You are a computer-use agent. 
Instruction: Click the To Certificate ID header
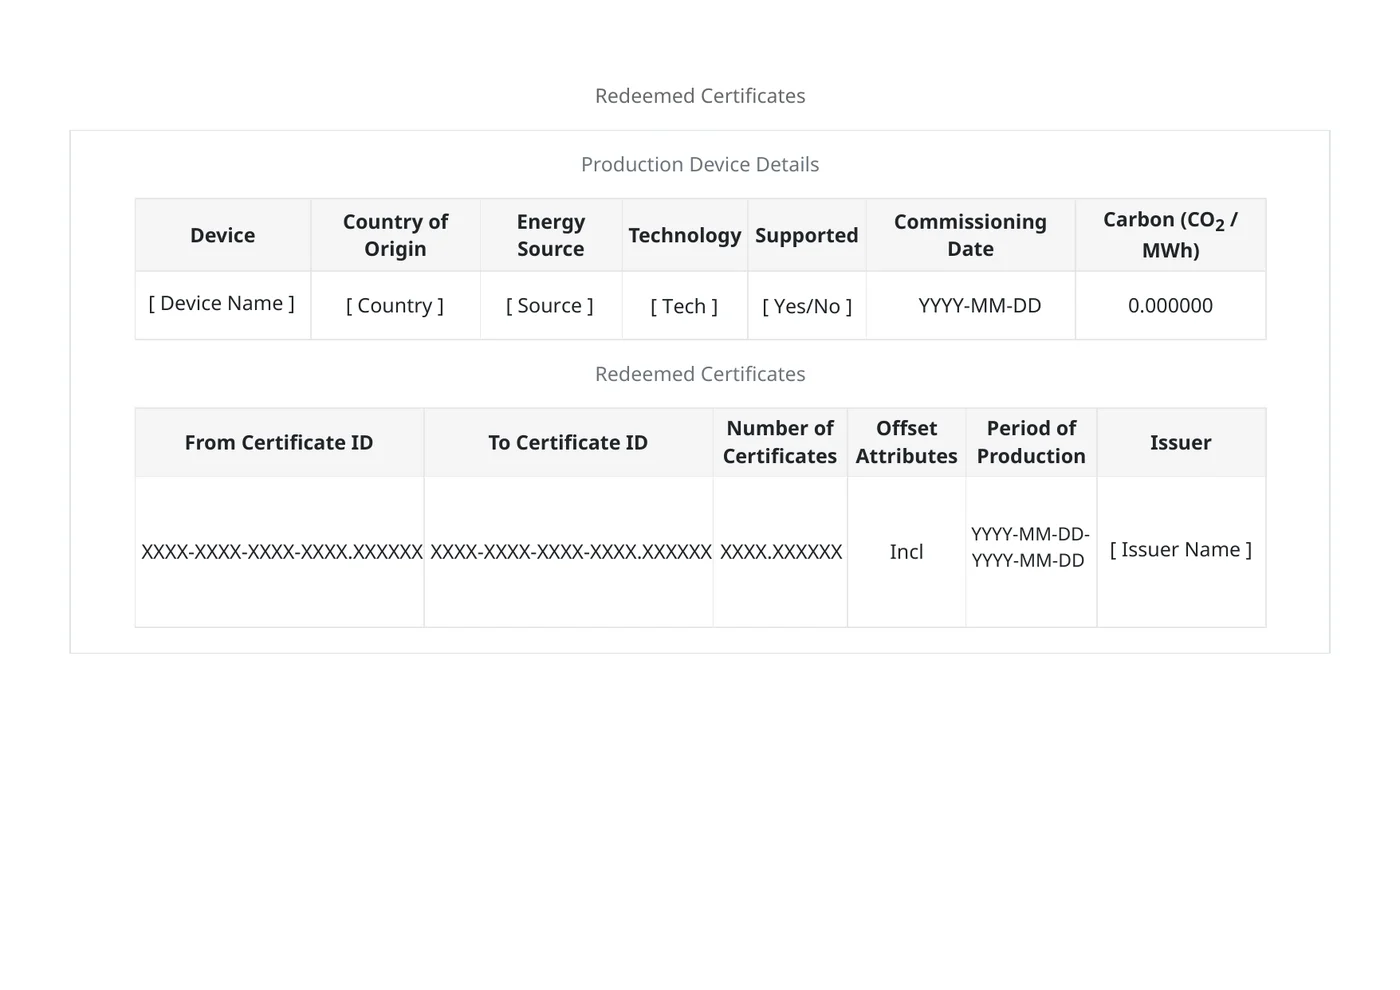click(568, 442)
